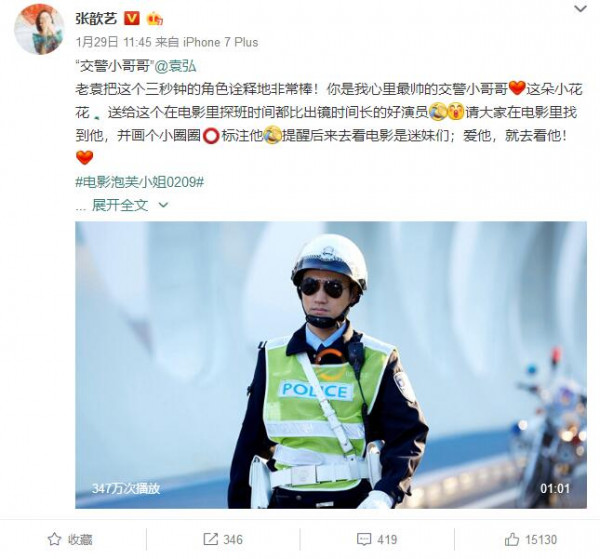Click the chevron beside 展开全文
Image resolution: width=600 pixels, height=559 pixels.
pos(163,205)
